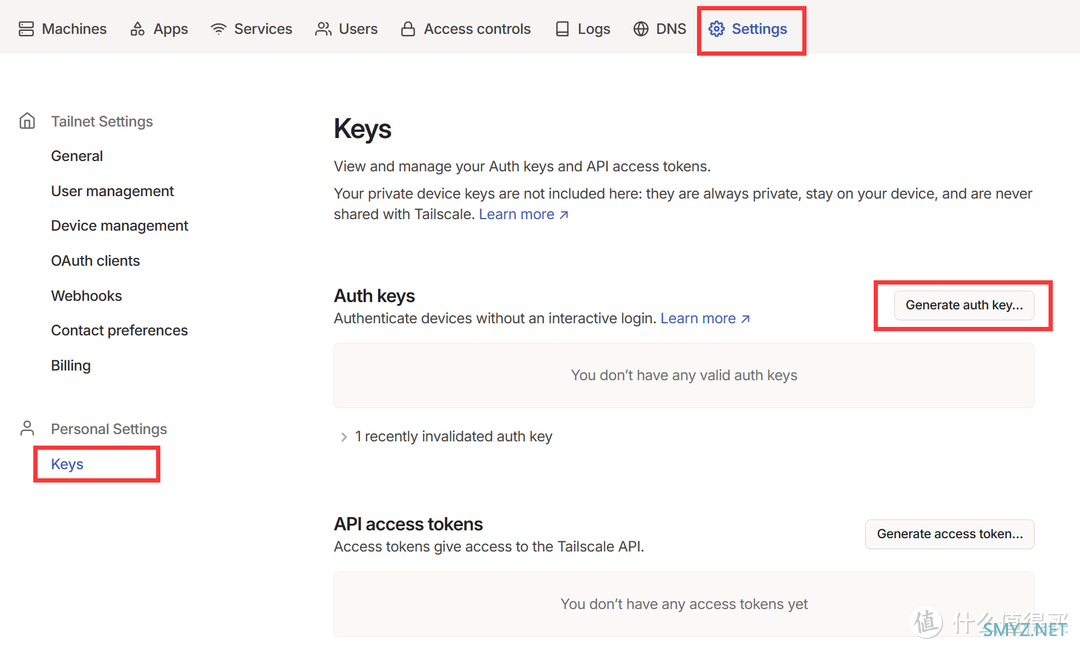This screenshot has width=1080, height=649.
Task: Switch to the Apps tab
Action: pyautogui.click(x=159, y=29)
